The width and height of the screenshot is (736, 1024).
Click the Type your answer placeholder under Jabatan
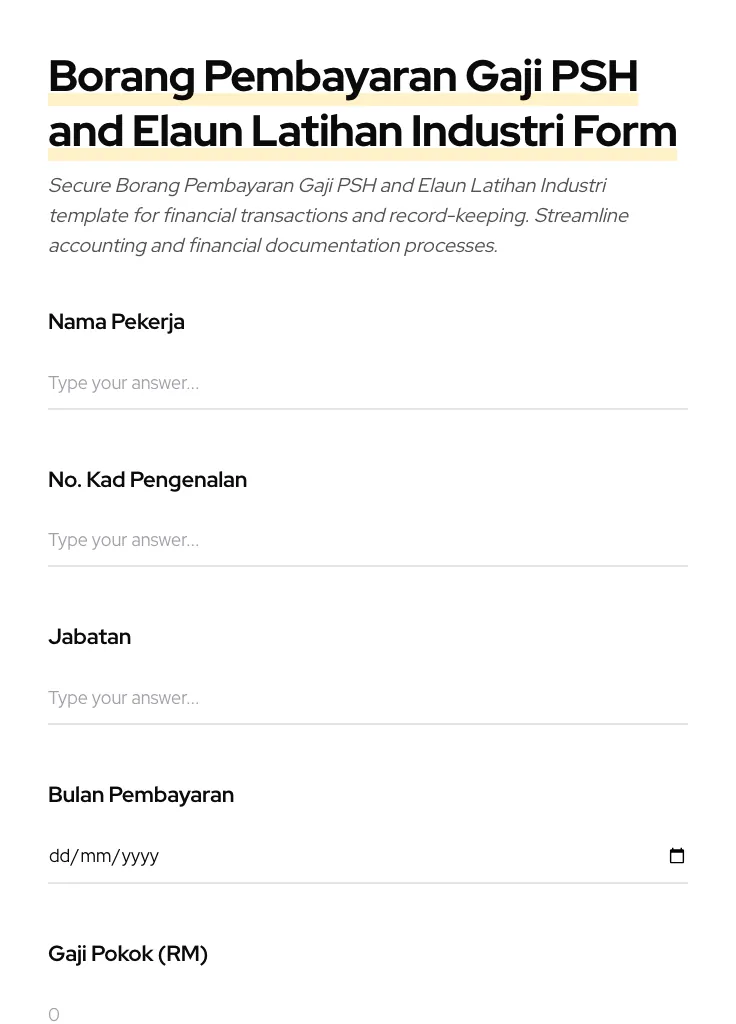pyautogui.click(x=123, y=698)
